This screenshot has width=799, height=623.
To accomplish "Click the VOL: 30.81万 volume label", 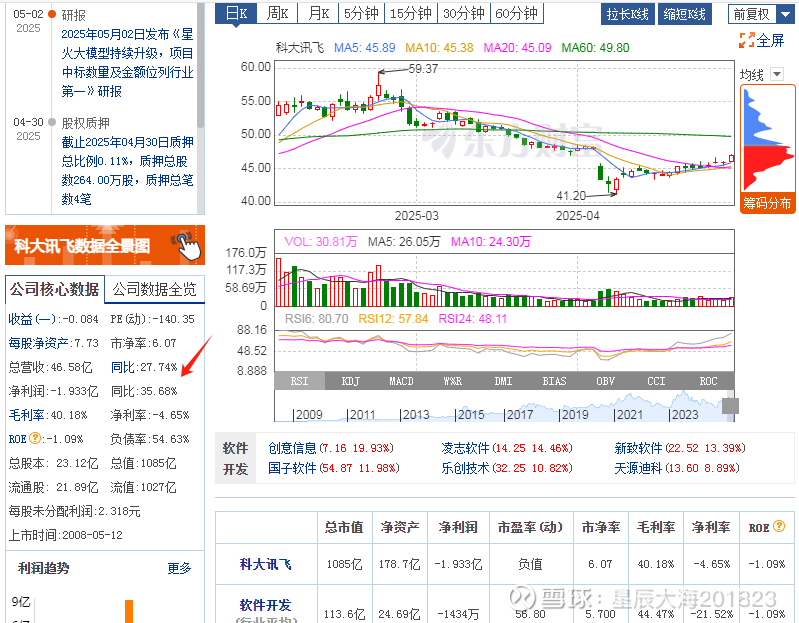I will pos(321,241).
